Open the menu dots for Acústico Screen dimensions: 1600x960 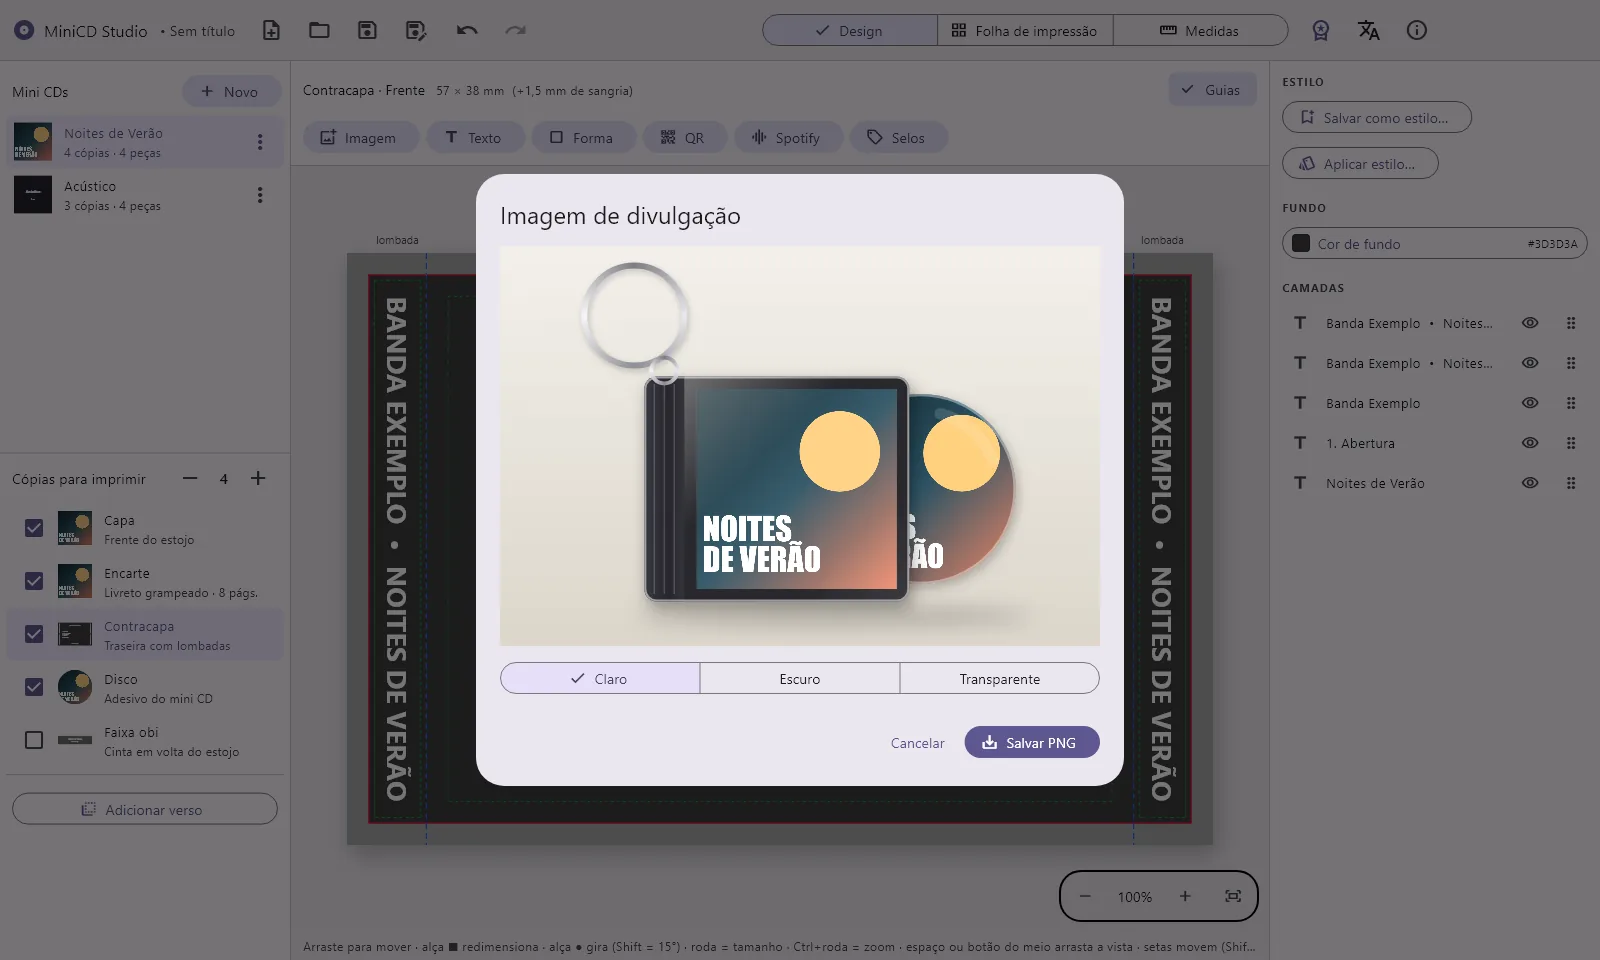[x=260, y=195]
